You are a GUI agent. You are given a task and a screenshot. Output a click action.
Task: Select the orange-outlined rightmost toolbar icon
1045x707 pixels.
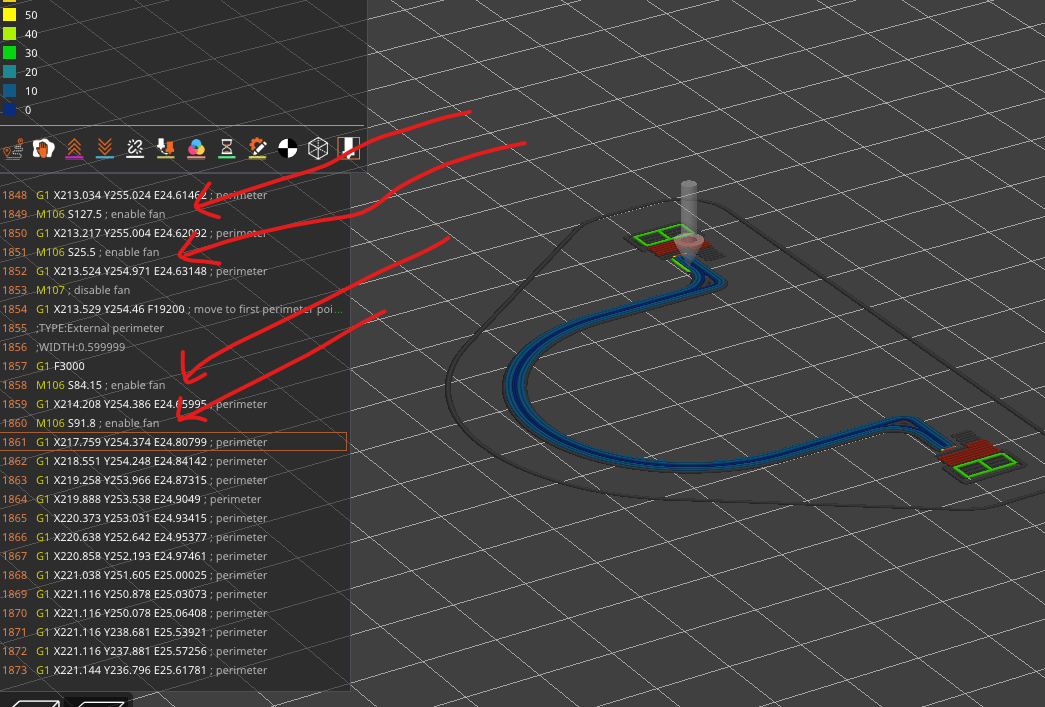click(x=349, y=148)
